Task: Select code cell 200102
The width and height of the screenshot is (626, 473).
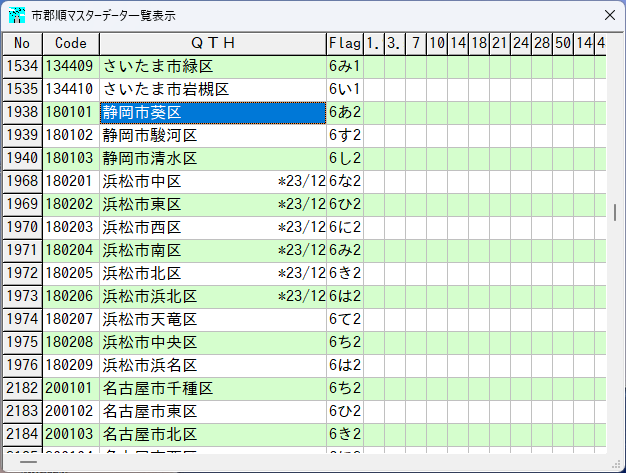Action: pyautogui.click(x=70, y=411)
